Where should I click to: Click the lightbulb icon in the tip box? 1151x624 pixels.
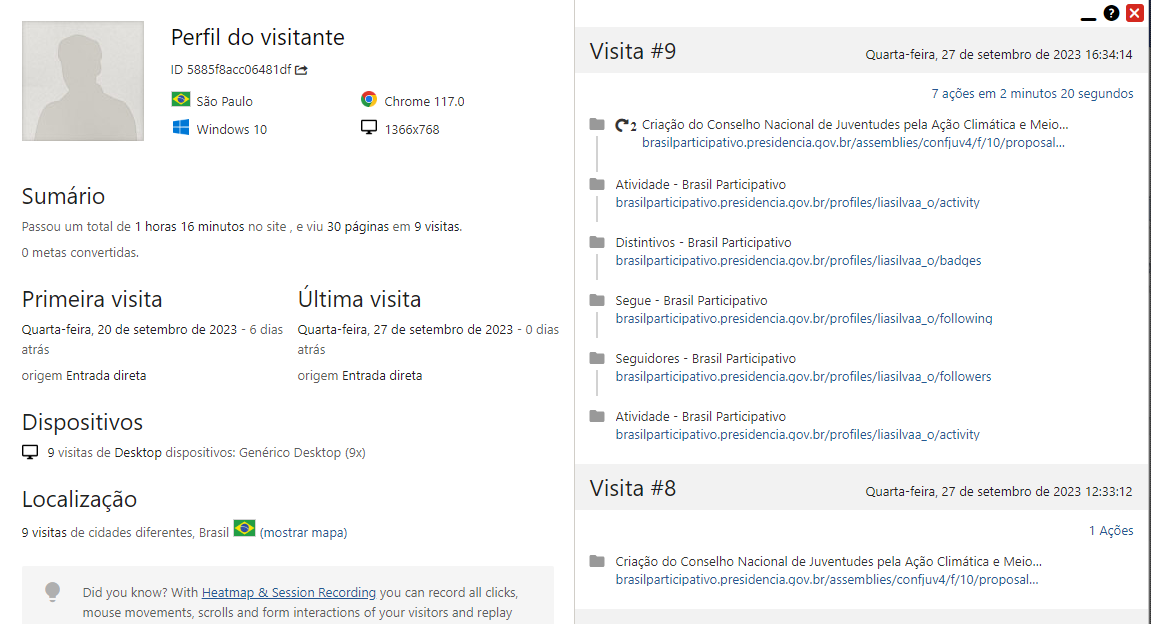53,592
